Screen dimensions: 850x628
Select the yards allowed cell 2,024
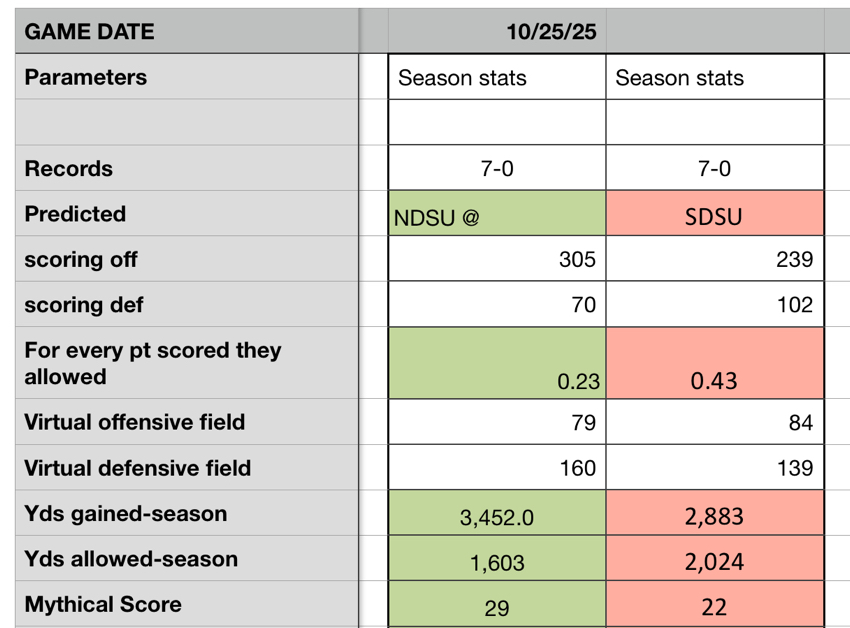714,560
